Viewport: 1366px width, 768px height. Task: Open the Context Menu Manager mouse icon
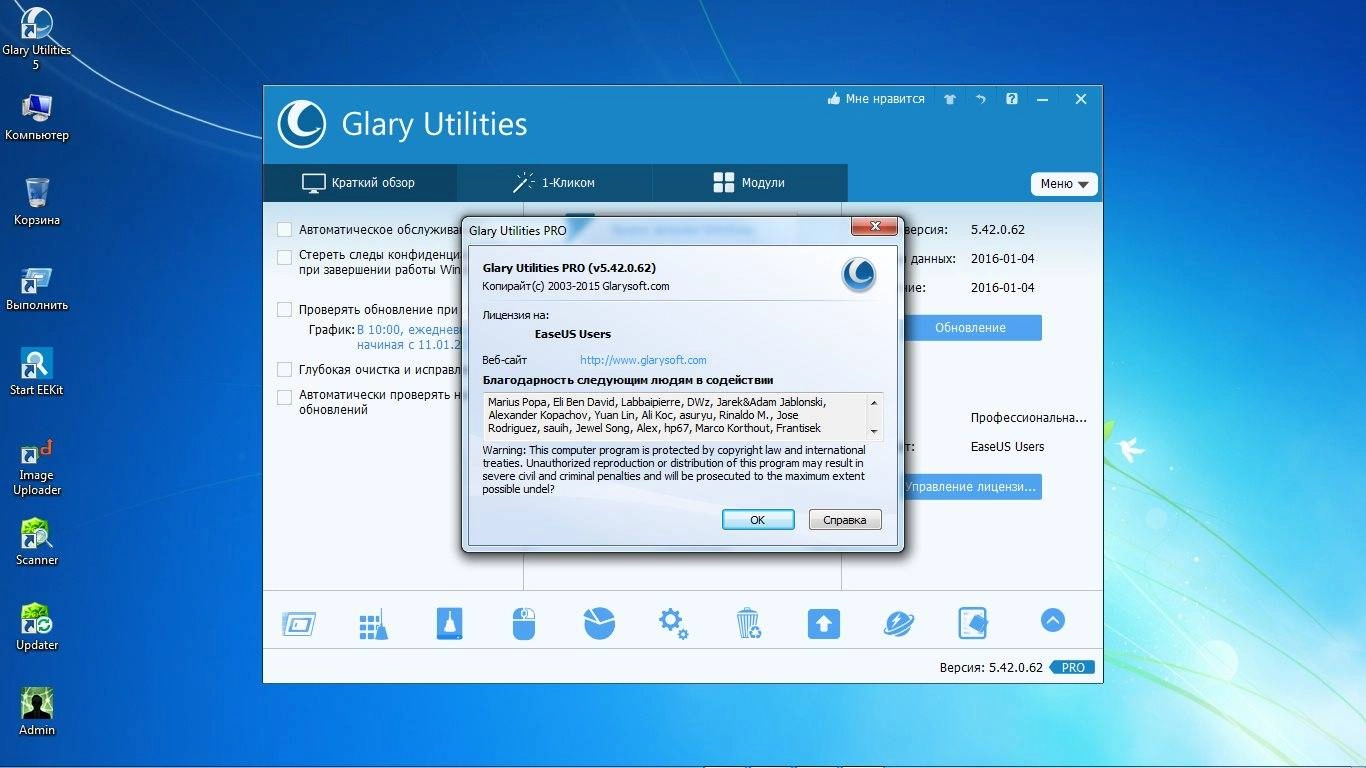(524, 623)
